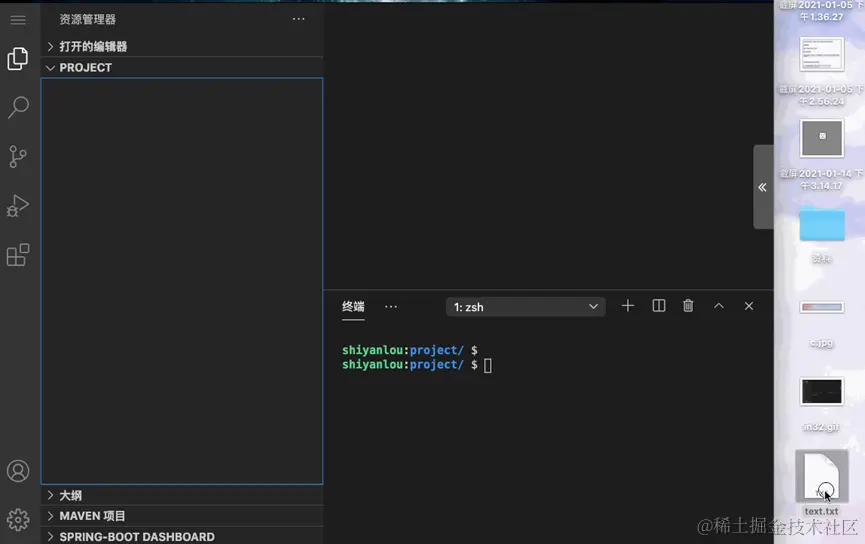Kill terminal with trash icon
Viewport: 865px width, 544px height.
[x=688, y=306]
